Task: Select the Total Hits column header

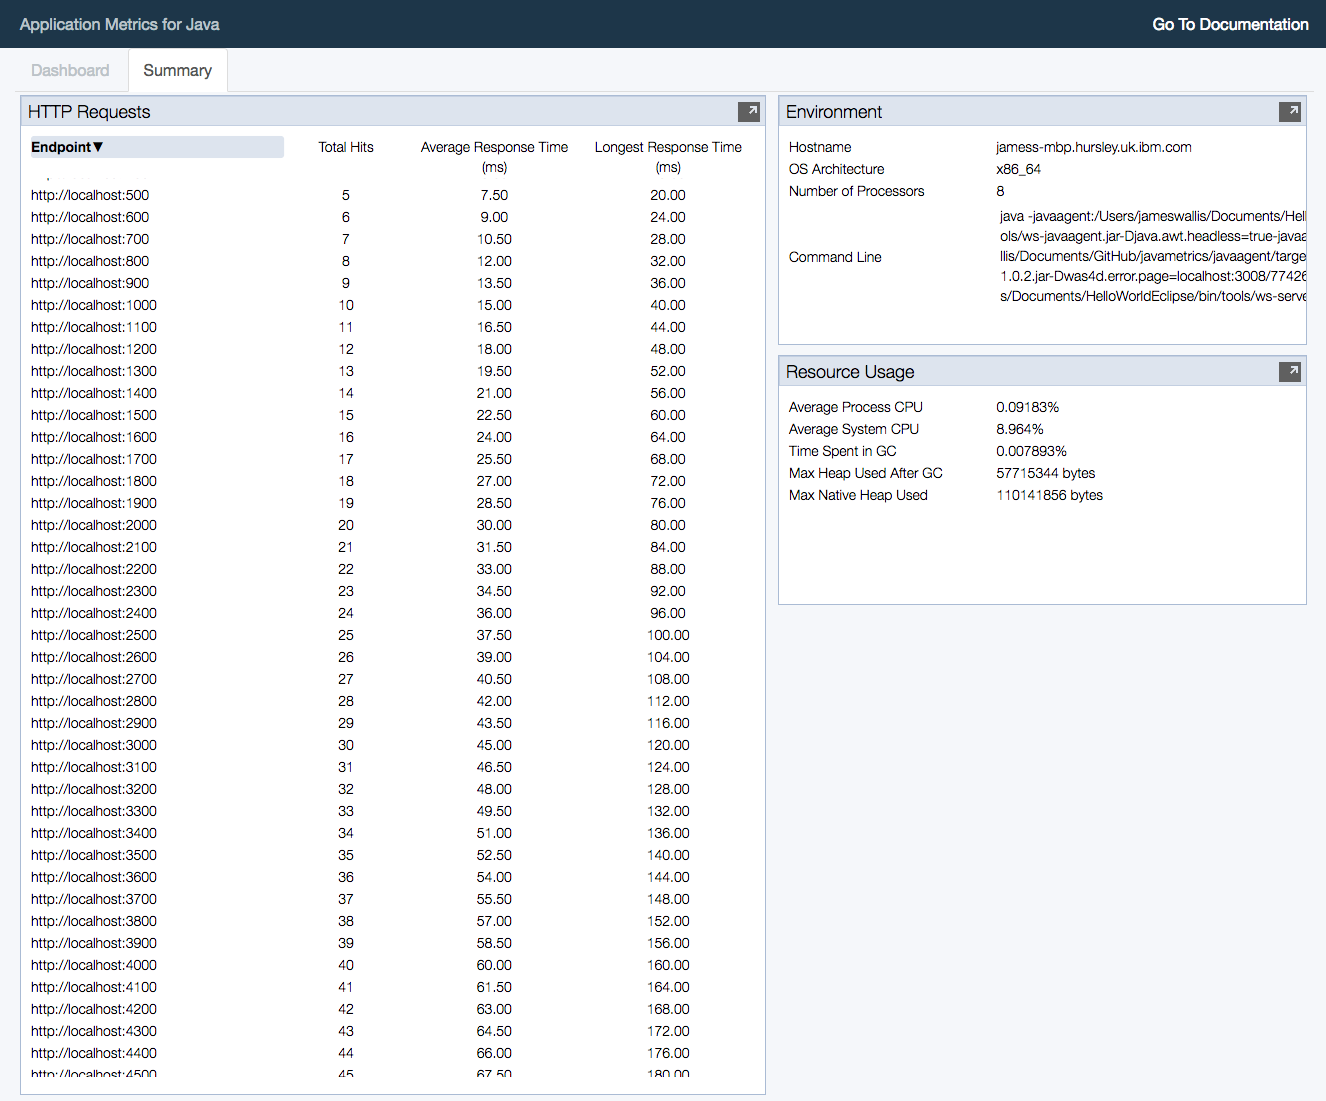Action: (x=345, y=146)
